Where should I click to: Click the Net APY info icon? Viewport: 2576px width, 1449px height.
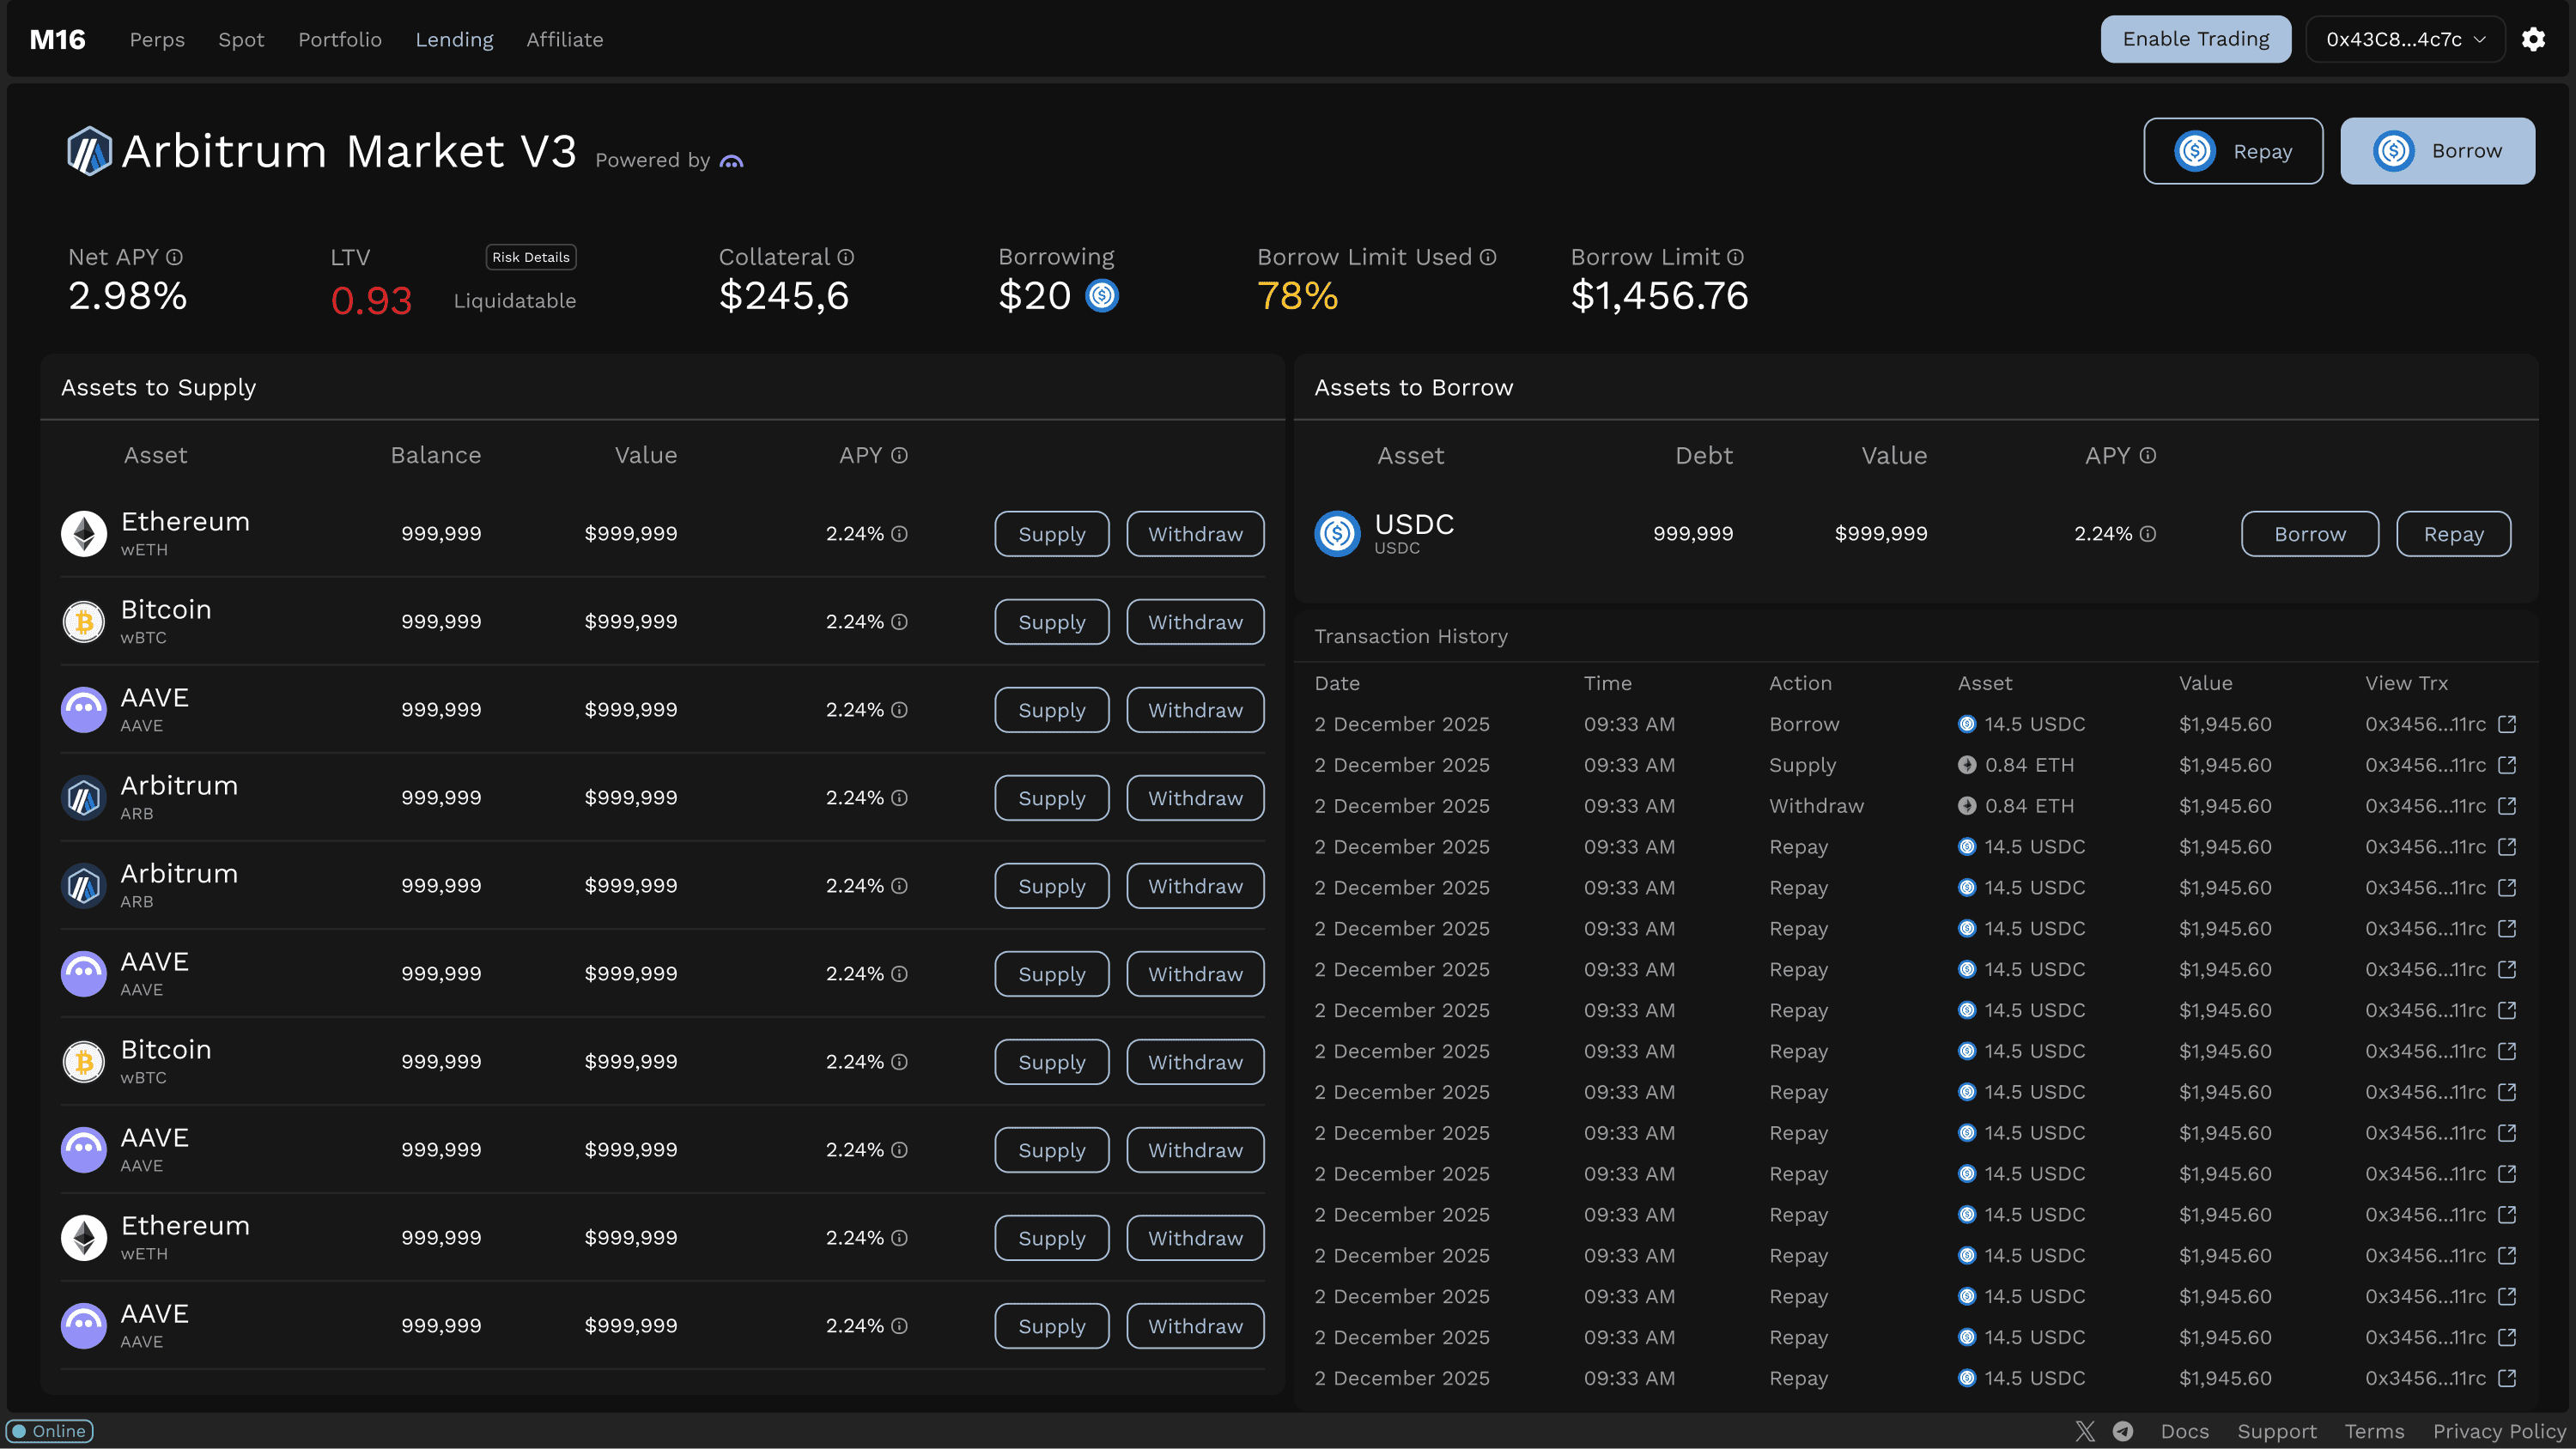[x=174, y=257]
